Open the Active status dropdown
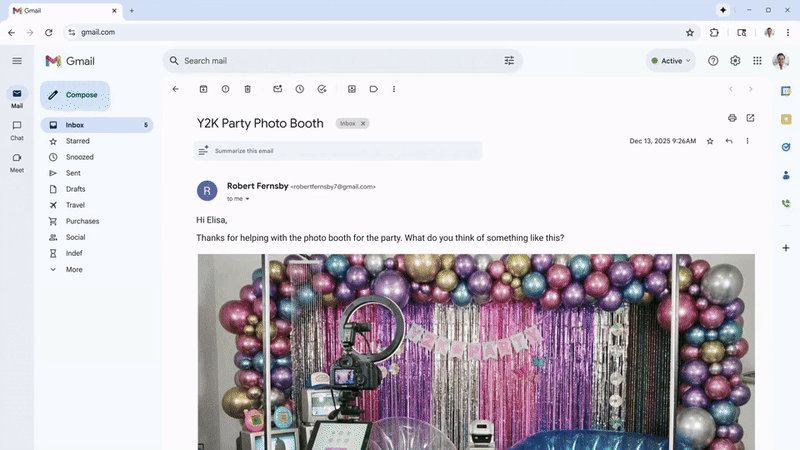The width and height of the screenshot is (800, 450). (670, 61)
